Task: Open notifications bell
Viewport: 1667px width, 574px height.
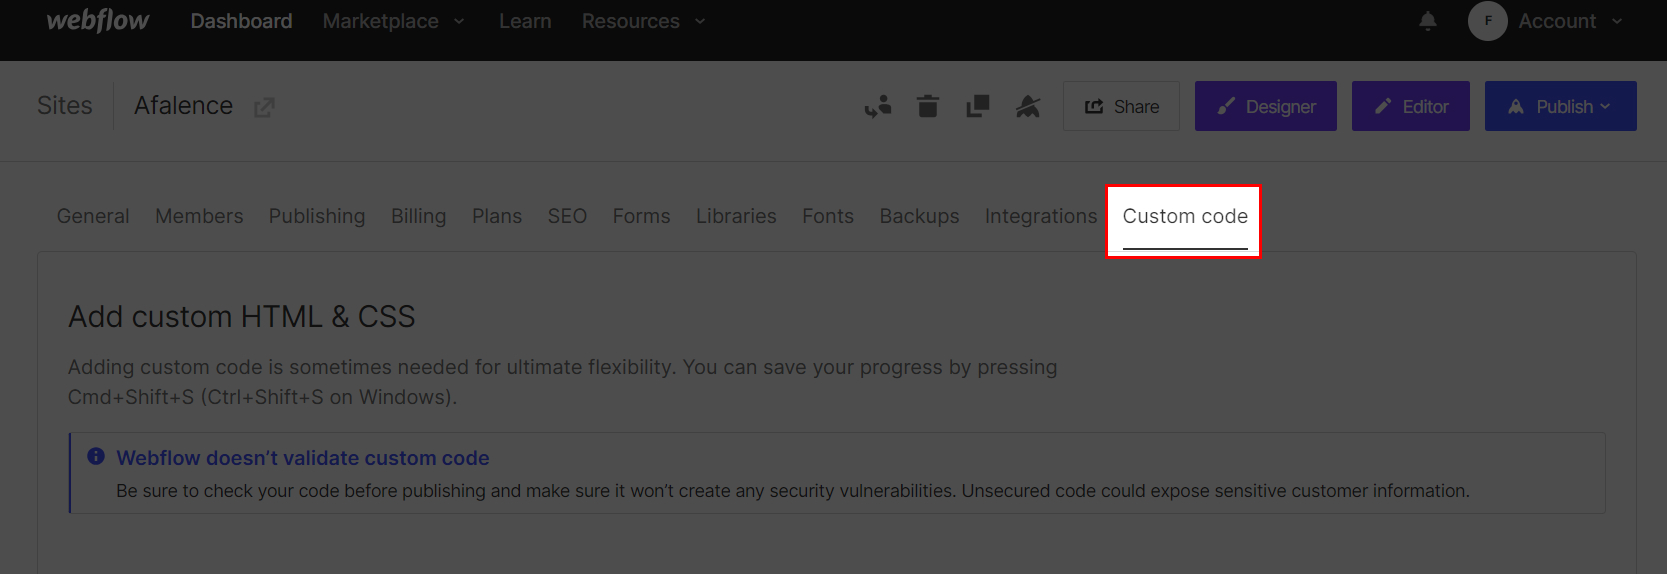Action: pos(1428,21)
